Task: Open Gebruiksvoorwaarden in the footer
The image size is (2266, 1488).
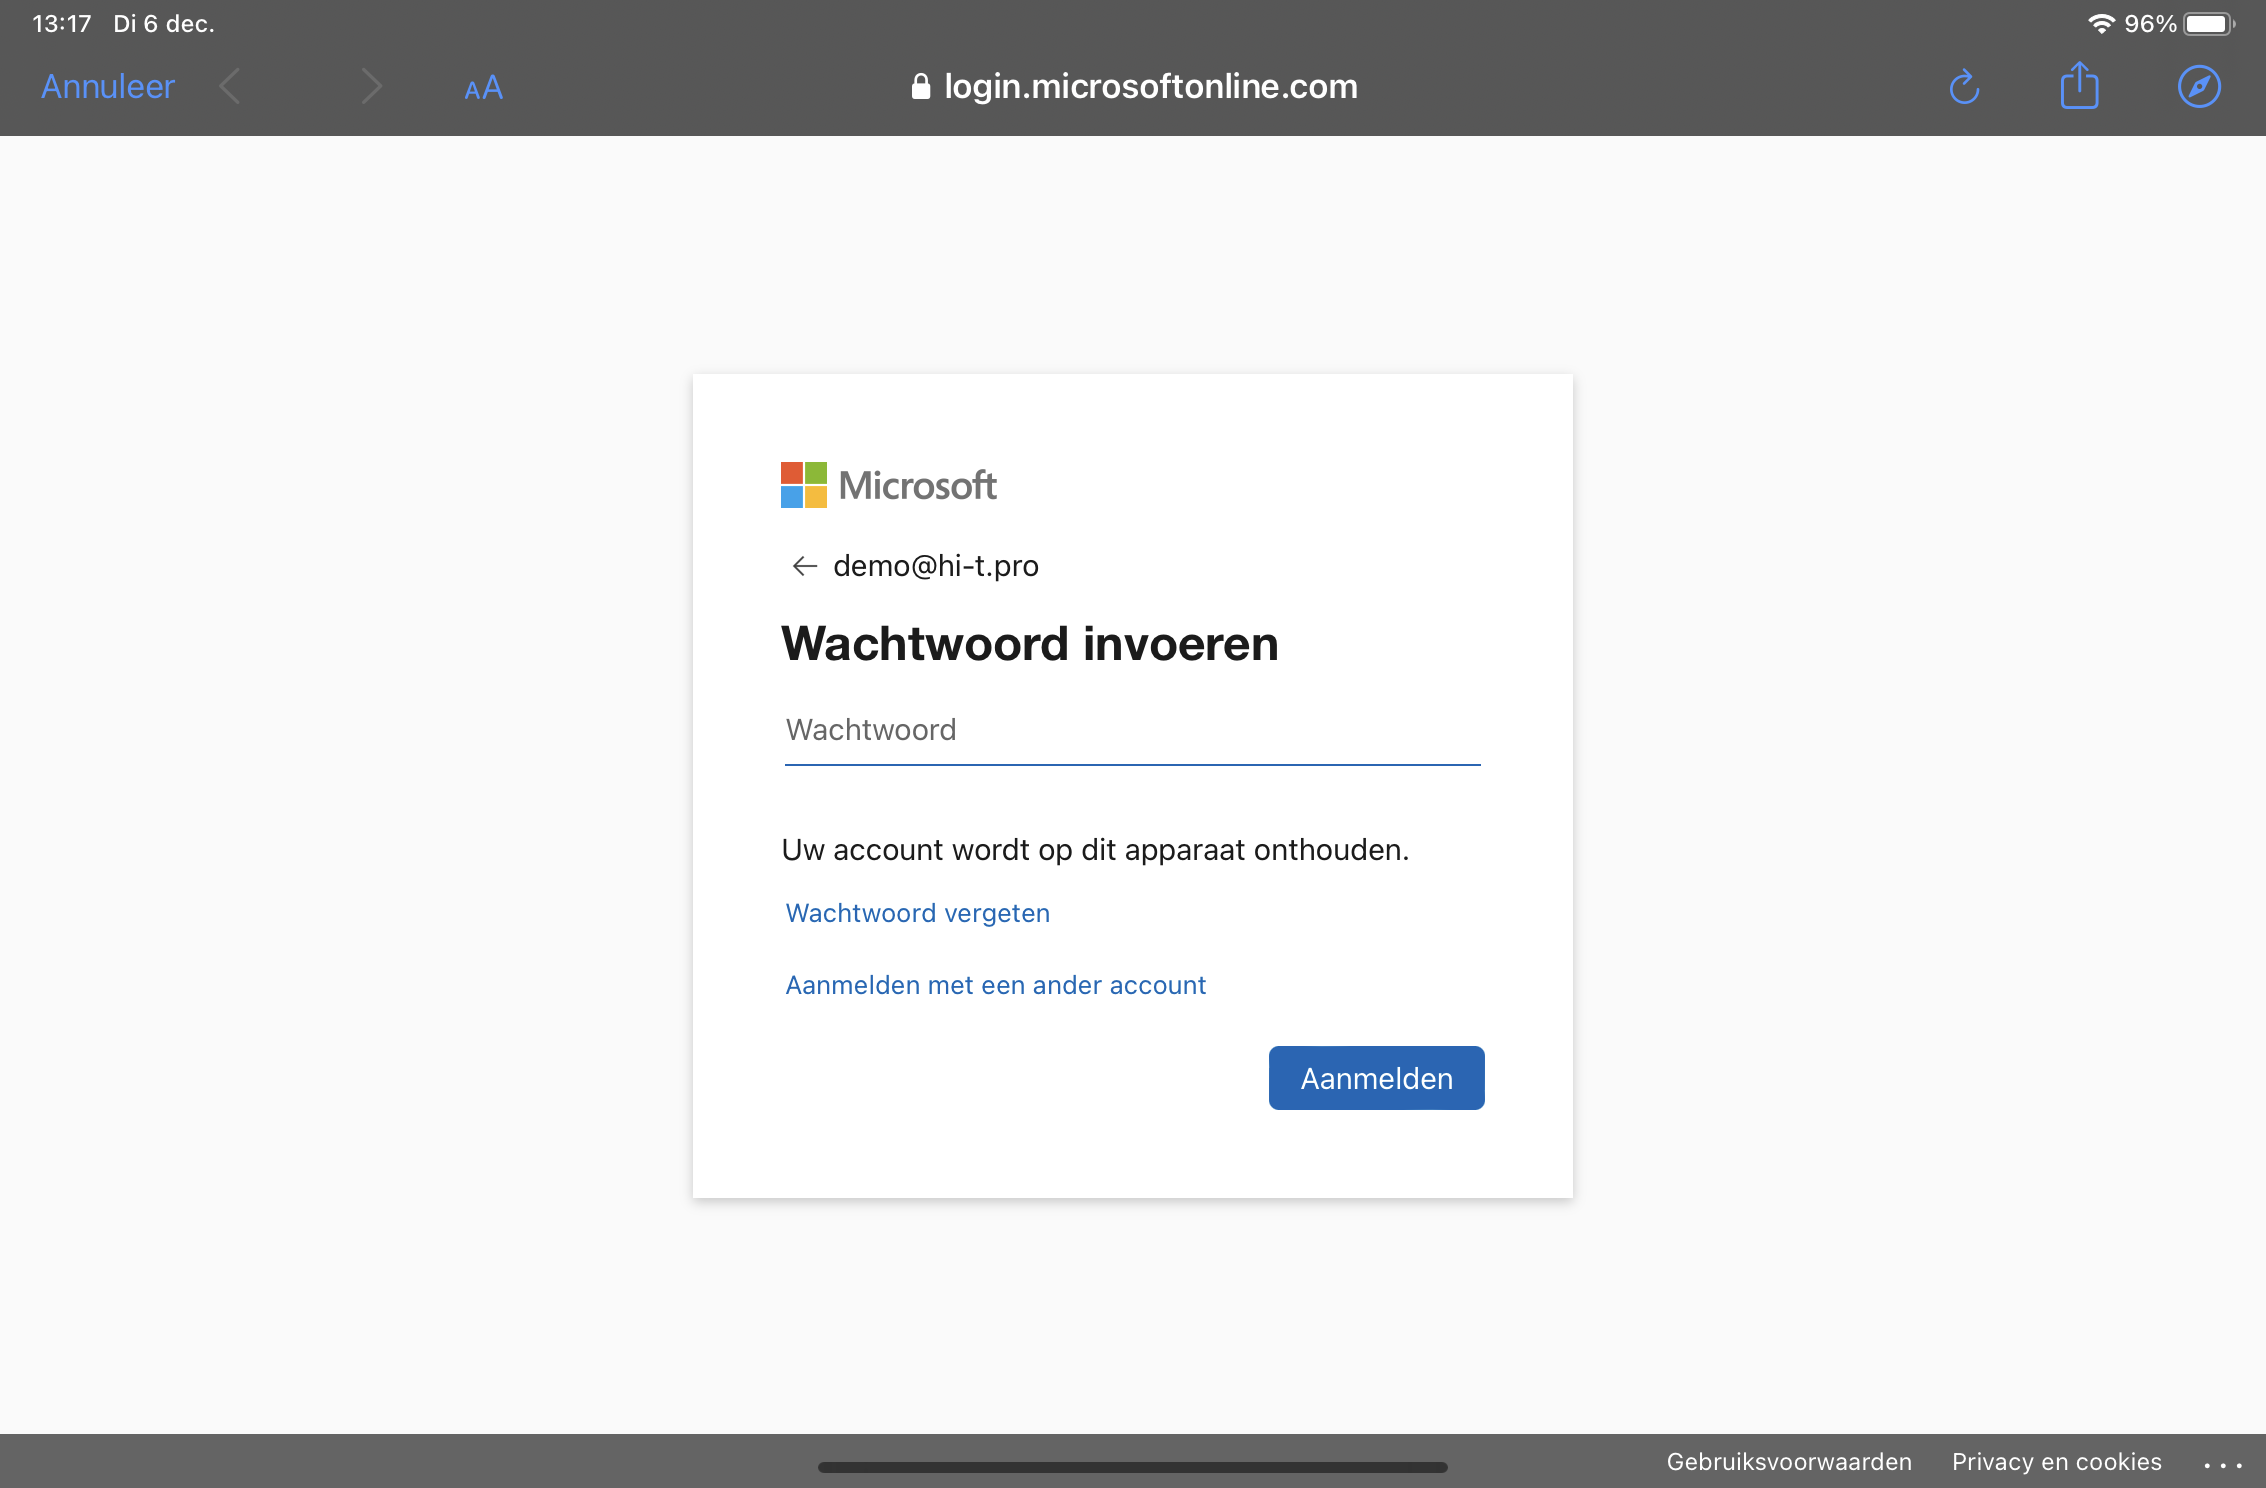Action: point(1789,1462)
